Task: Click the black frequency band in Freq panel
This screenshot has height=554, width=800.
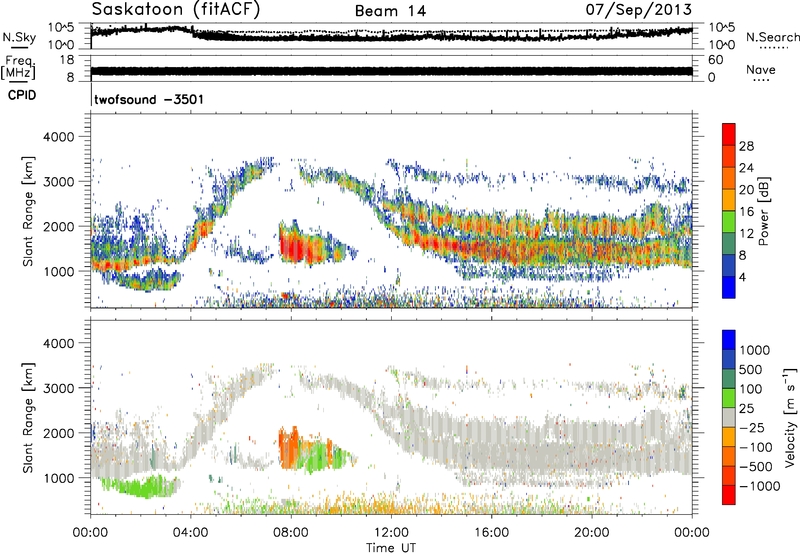Action: pos(391,71)
